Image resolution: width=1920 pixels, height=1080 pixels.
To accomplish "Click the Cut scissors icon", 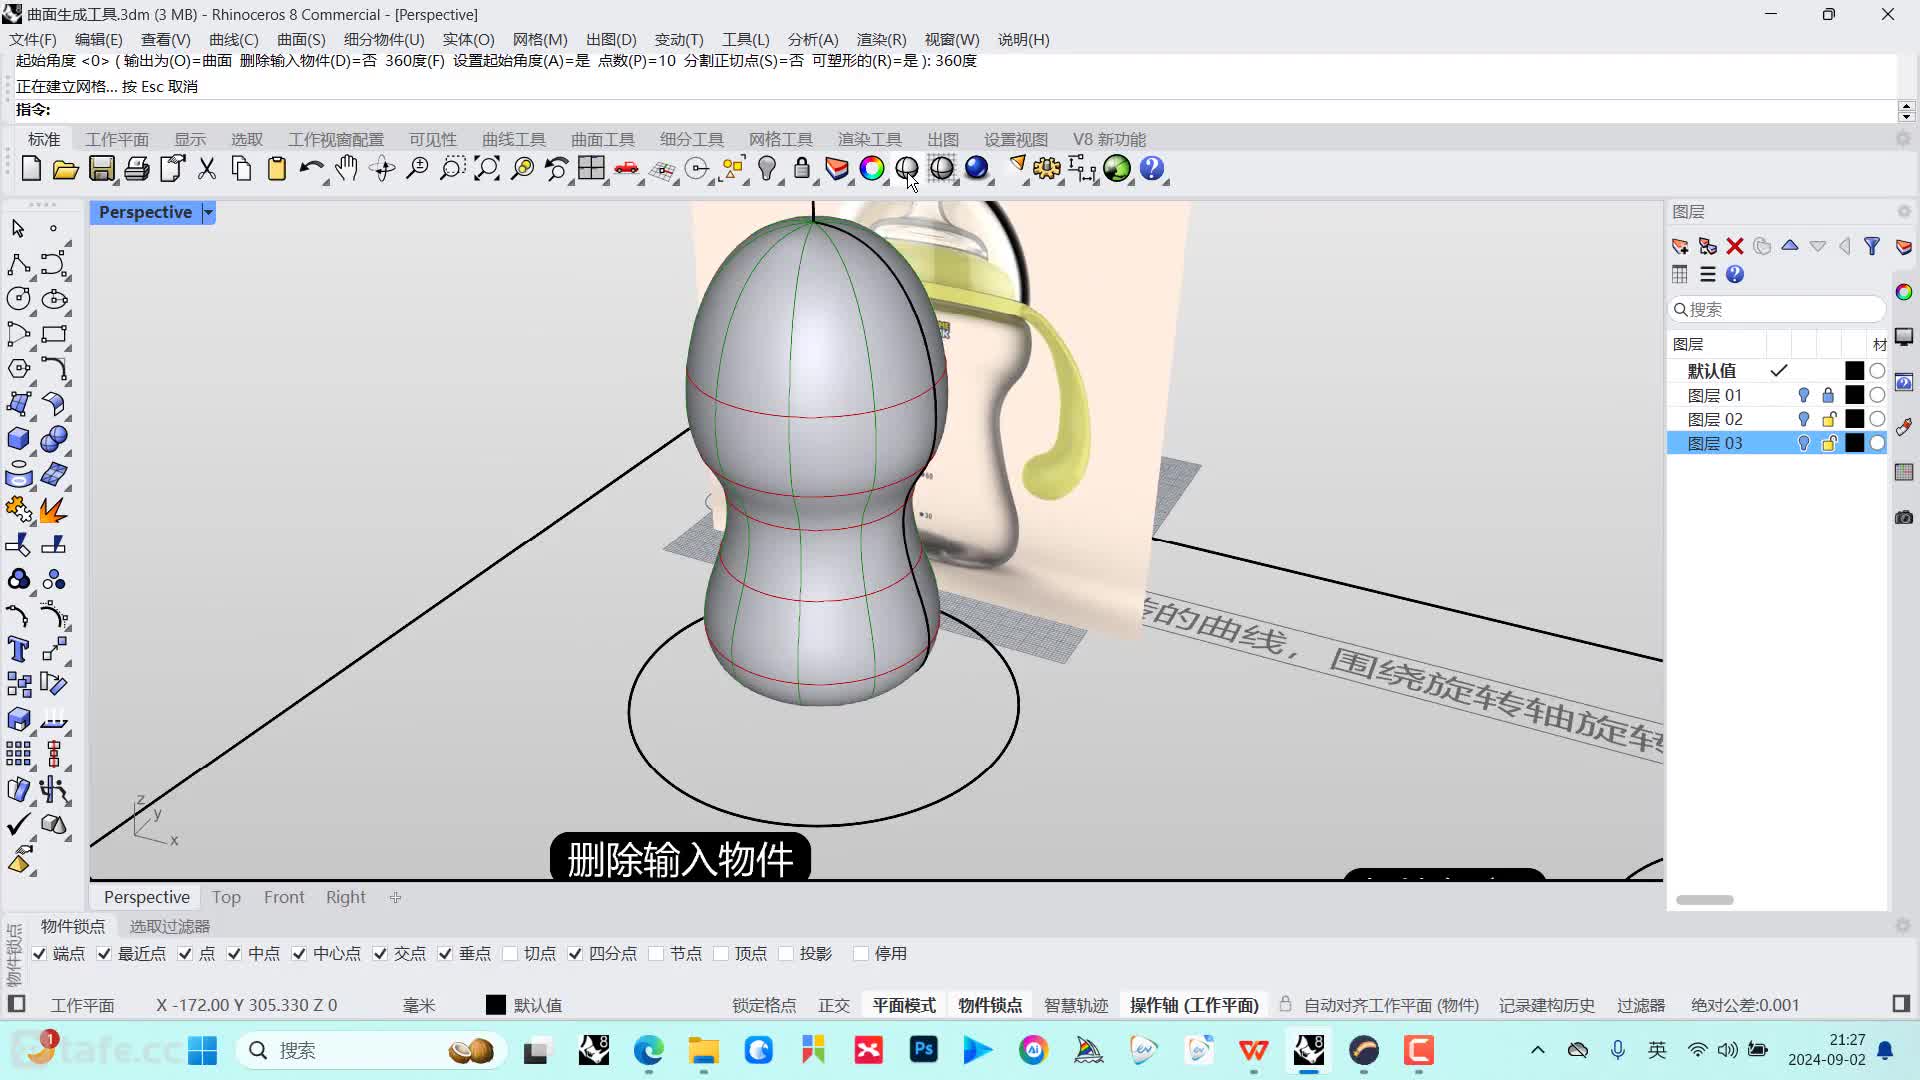I will [207, 169].
